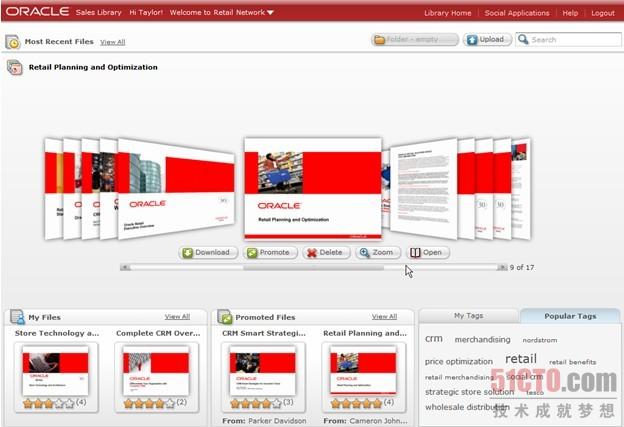Click the retail merchandising tag
Screen dimensions: 624x427
[x=460, y=377]
